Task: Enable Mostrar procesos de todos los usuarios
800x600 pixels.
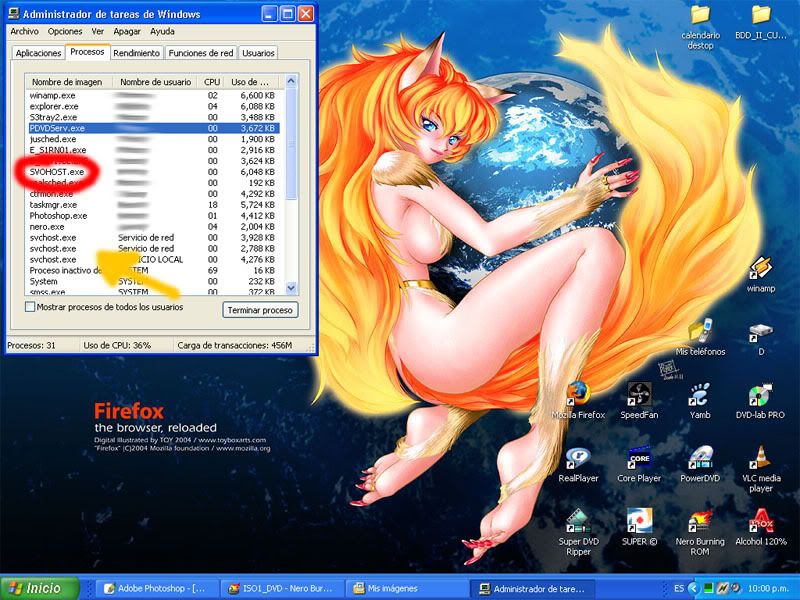Action: (30, 307)
